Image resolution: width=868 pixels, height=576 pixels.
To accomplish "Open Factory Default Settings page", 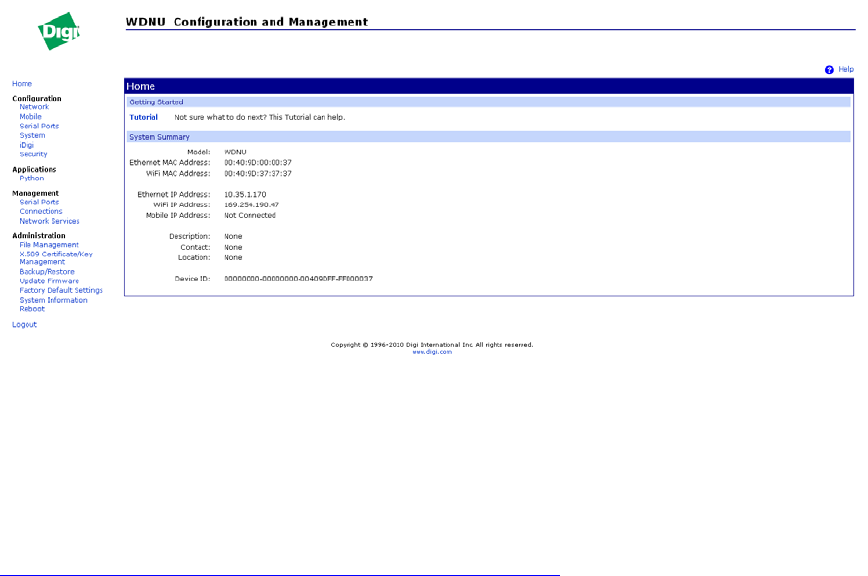I will point(61,290).
